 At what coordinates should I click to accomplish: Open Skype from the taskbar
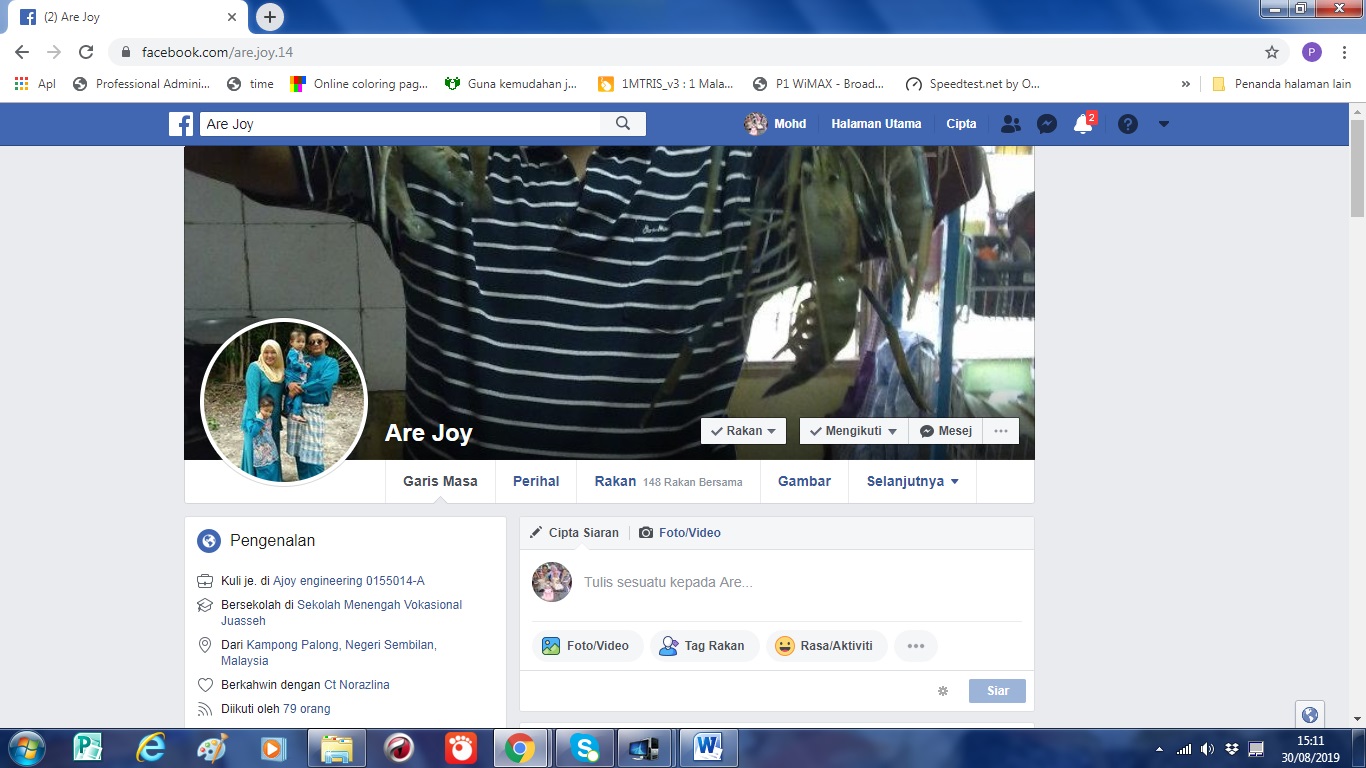584,747
